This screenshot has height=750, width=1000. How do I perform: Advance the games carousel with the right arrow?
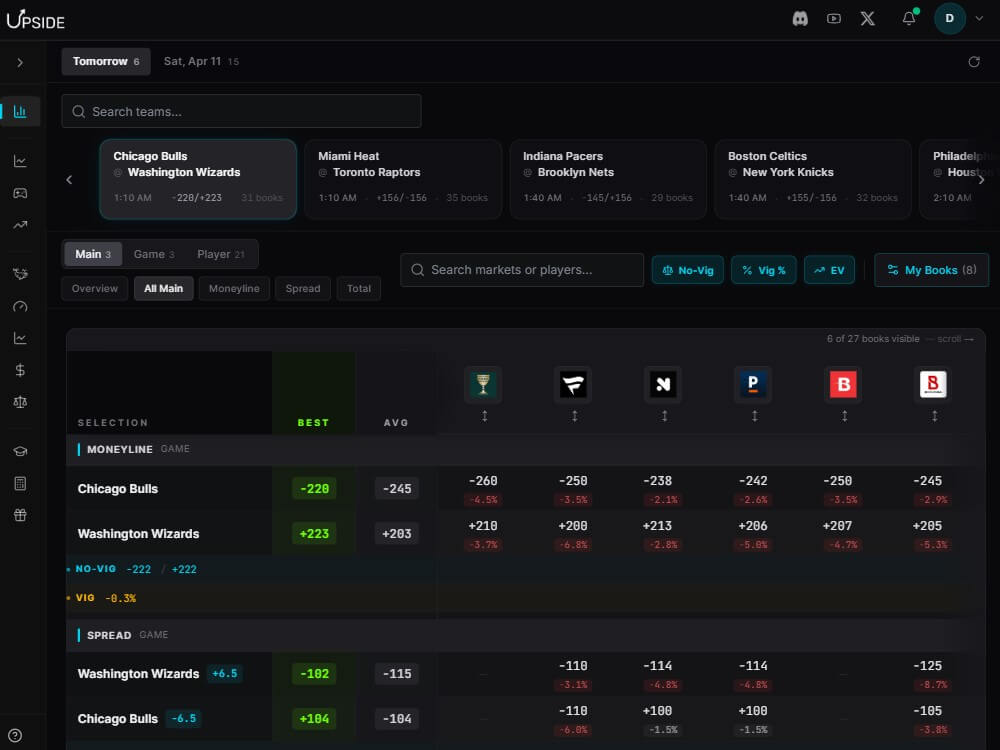point(981,179)
